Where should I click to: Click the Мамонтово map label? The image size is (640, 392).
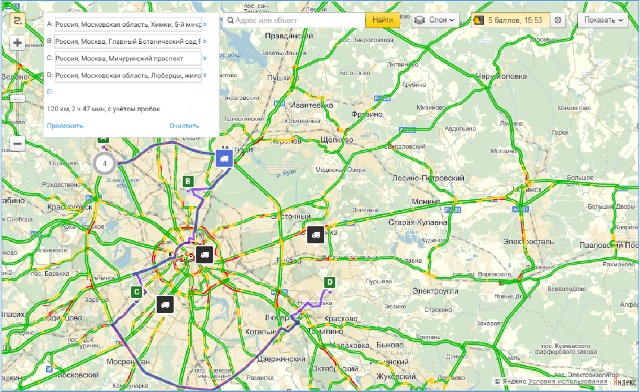[x=574, y=108]
